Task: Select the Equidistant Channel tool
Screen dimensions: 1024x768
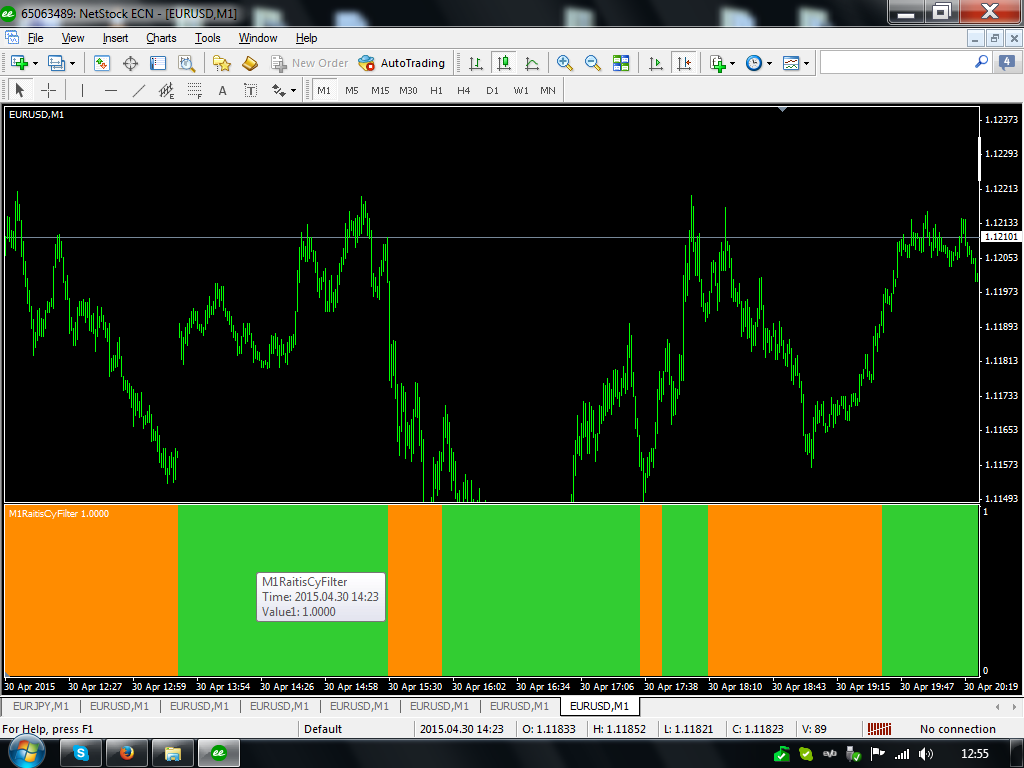Action: pyautogui.click(x=167, y=90)
